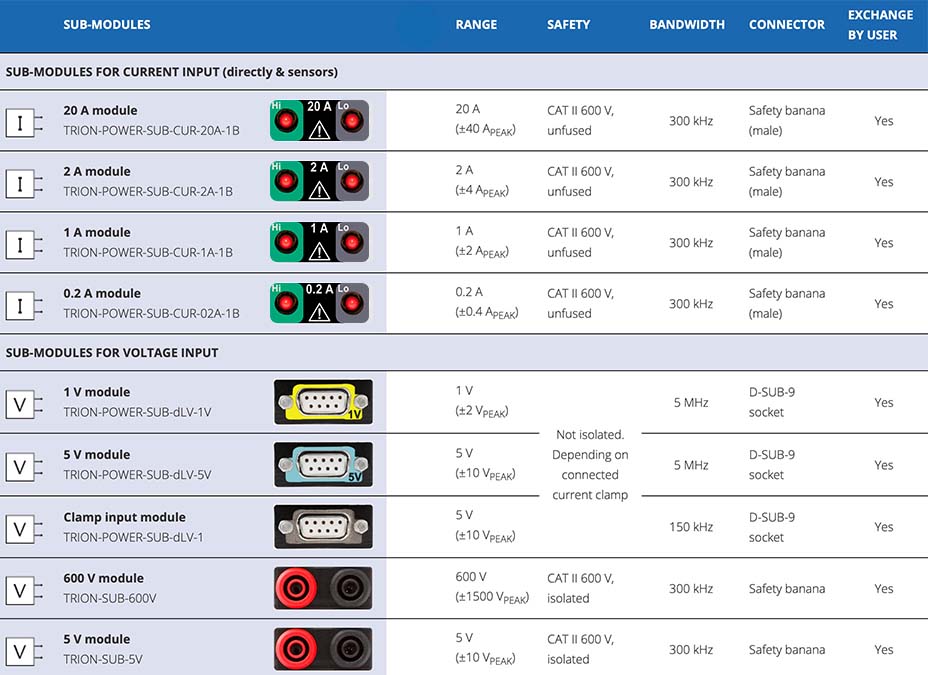Select the current icon for 0.2 A module
The image size is (928, 675).
pyautogui.click(x=22, y=305)
